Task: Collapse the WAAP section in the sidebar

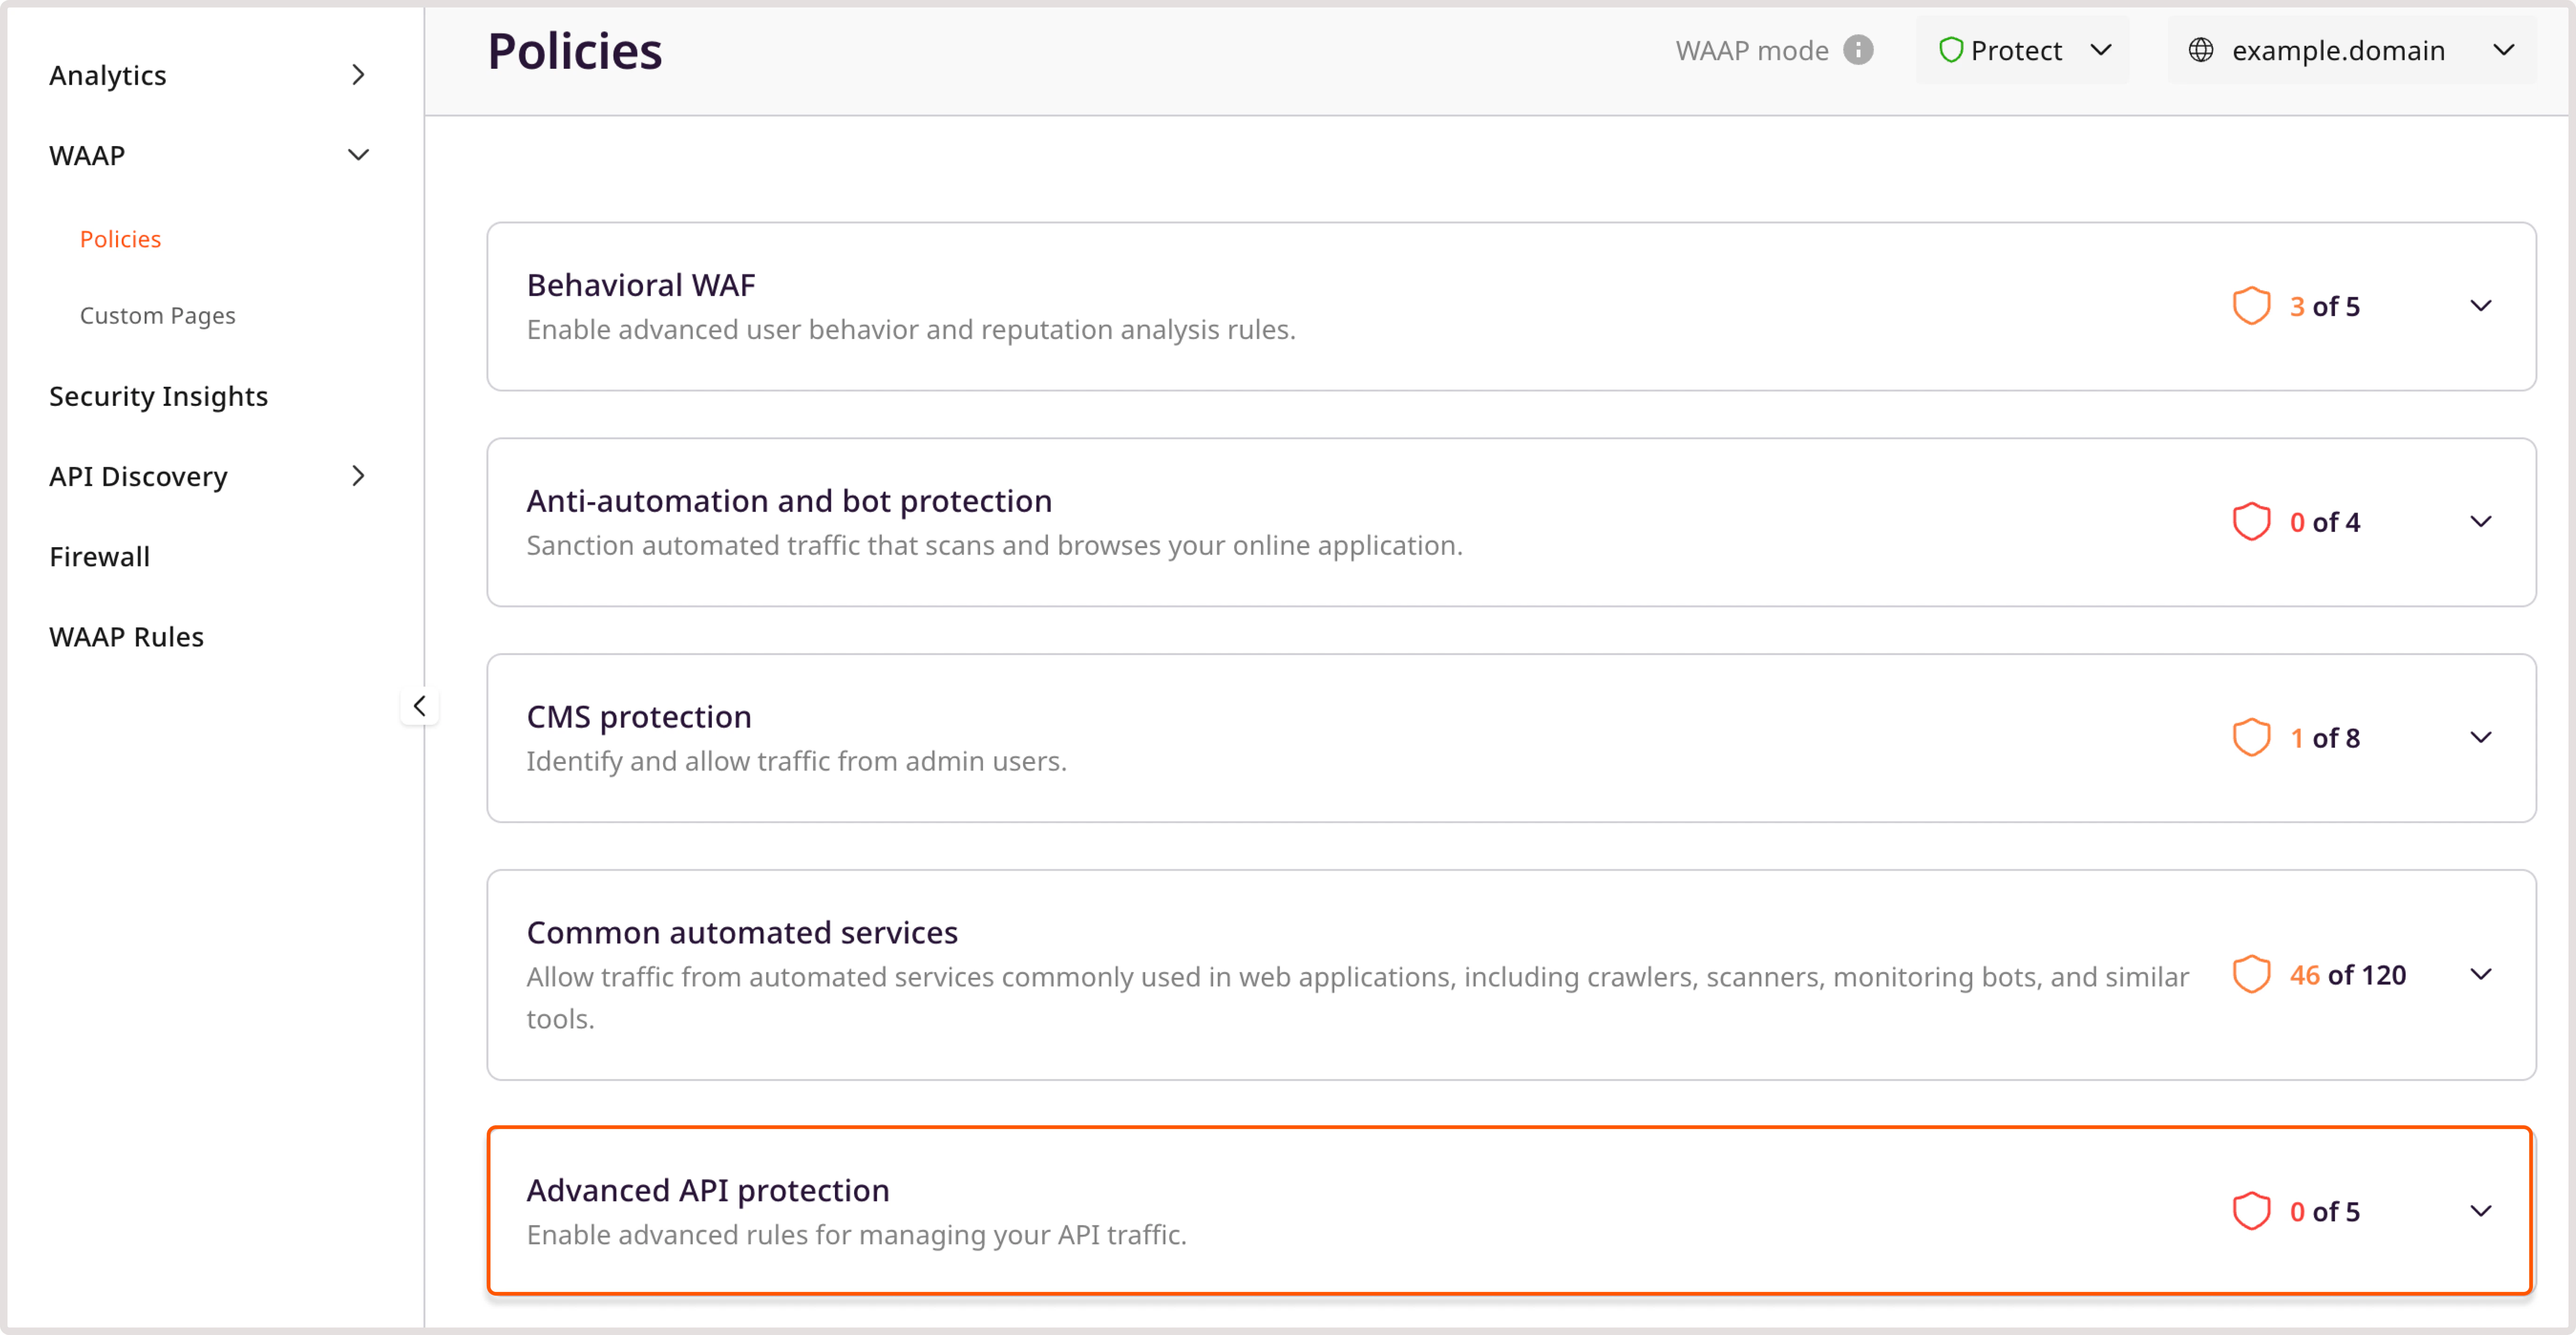Action: pos(358,155)
